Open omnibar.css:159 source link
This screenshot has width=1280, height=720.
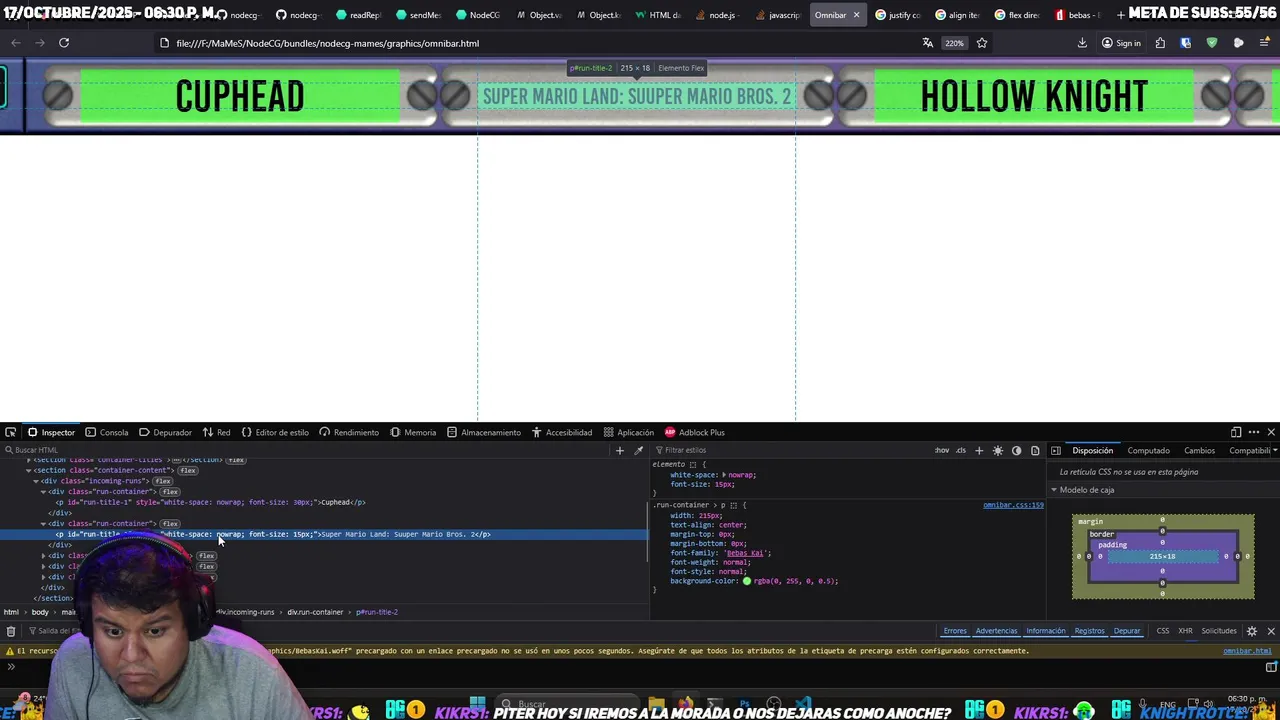coord(1013,505)
